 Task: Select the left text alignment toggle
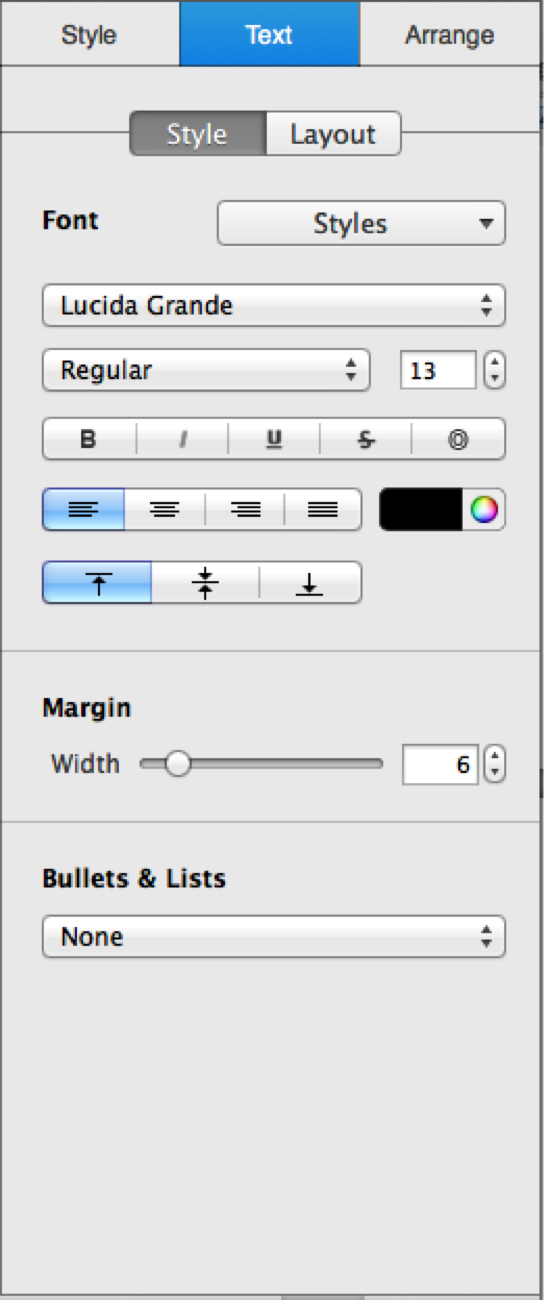[84, 510]
